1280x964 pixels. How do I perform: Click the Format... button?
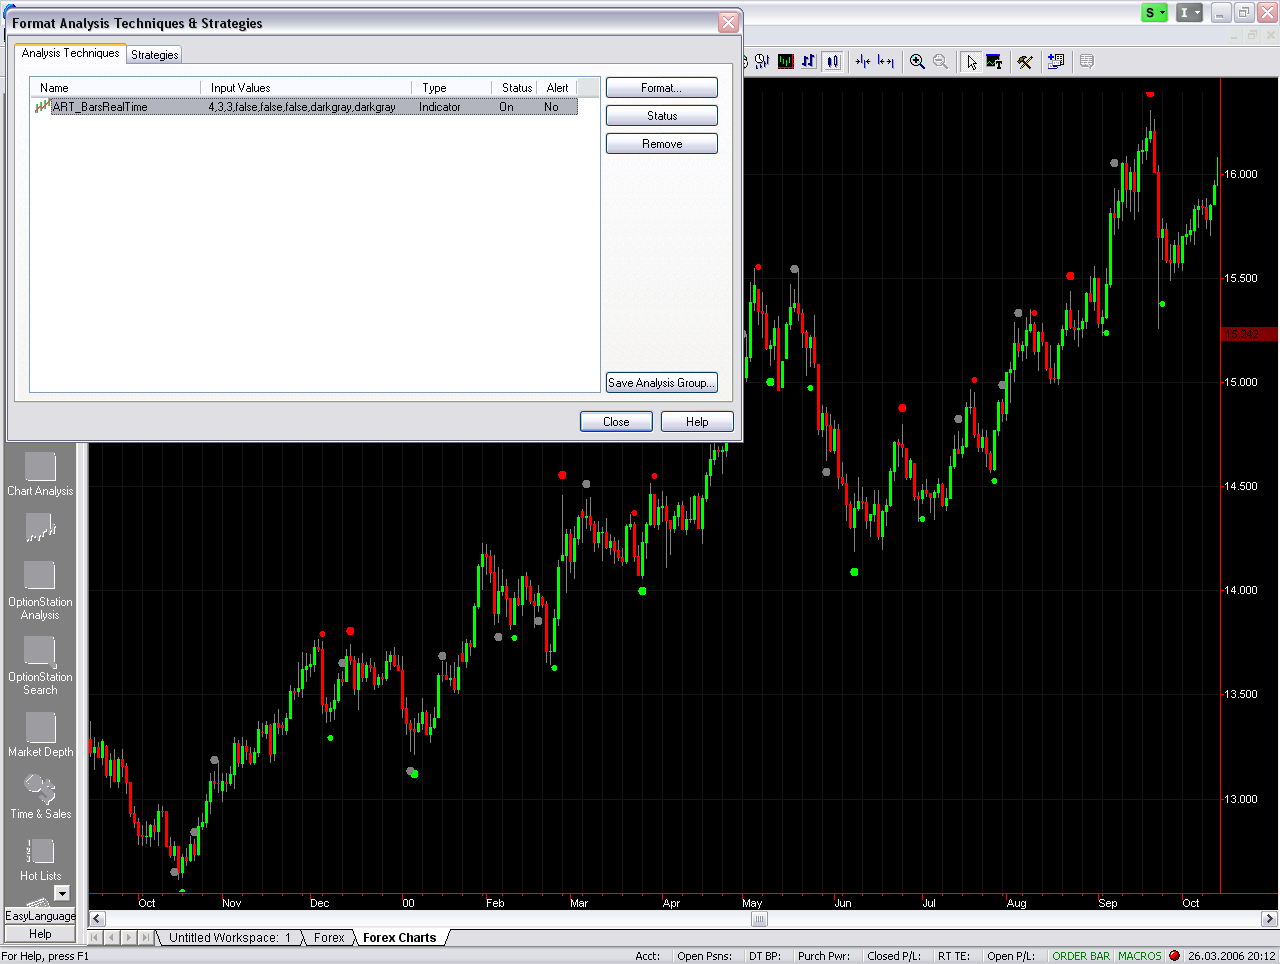click(661, 88)
